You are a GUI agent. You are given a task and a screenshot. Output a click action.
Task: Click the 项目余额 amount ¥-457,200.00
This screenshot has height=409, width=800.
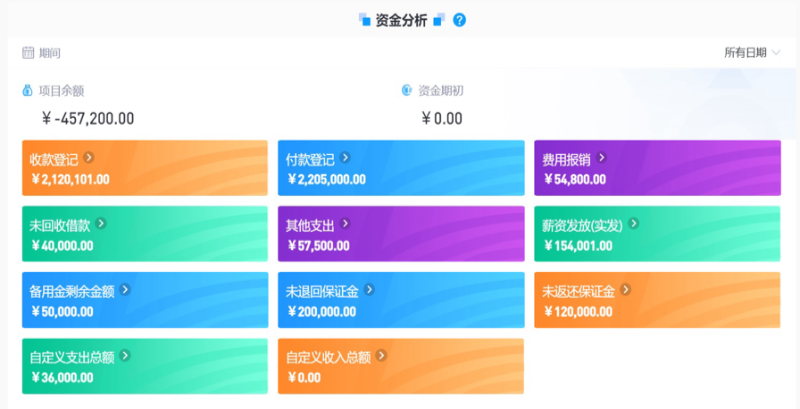coord(88,118)
